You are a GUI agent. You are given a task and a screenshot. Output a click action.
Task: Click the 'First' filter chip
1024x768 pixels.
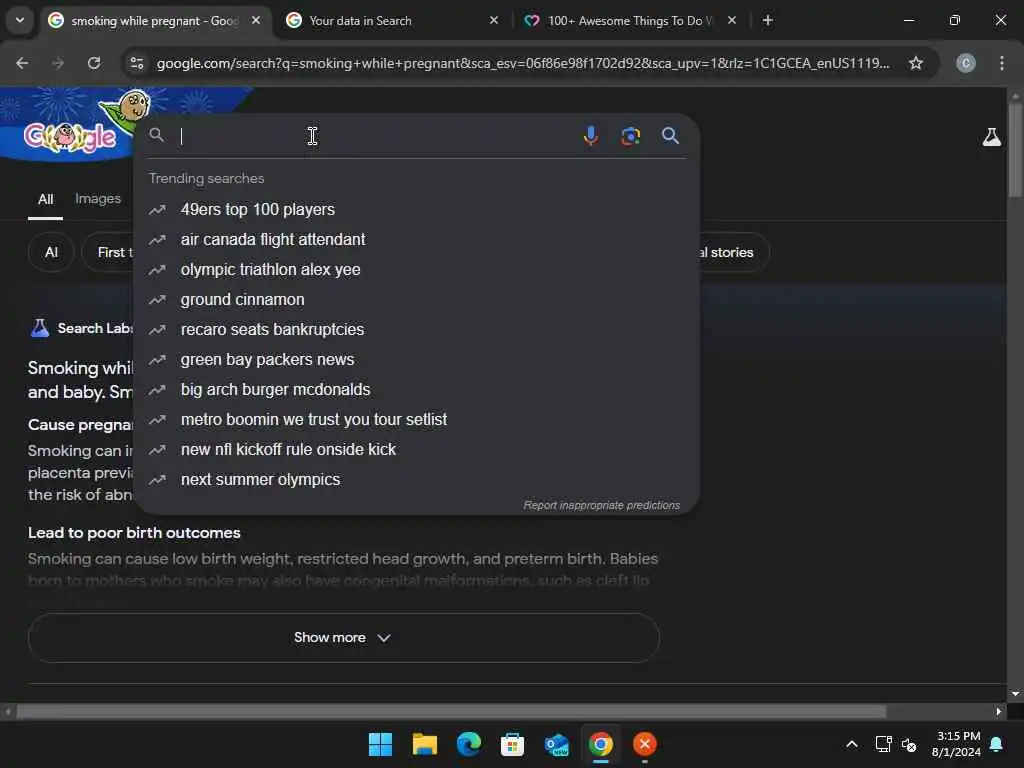108,252
